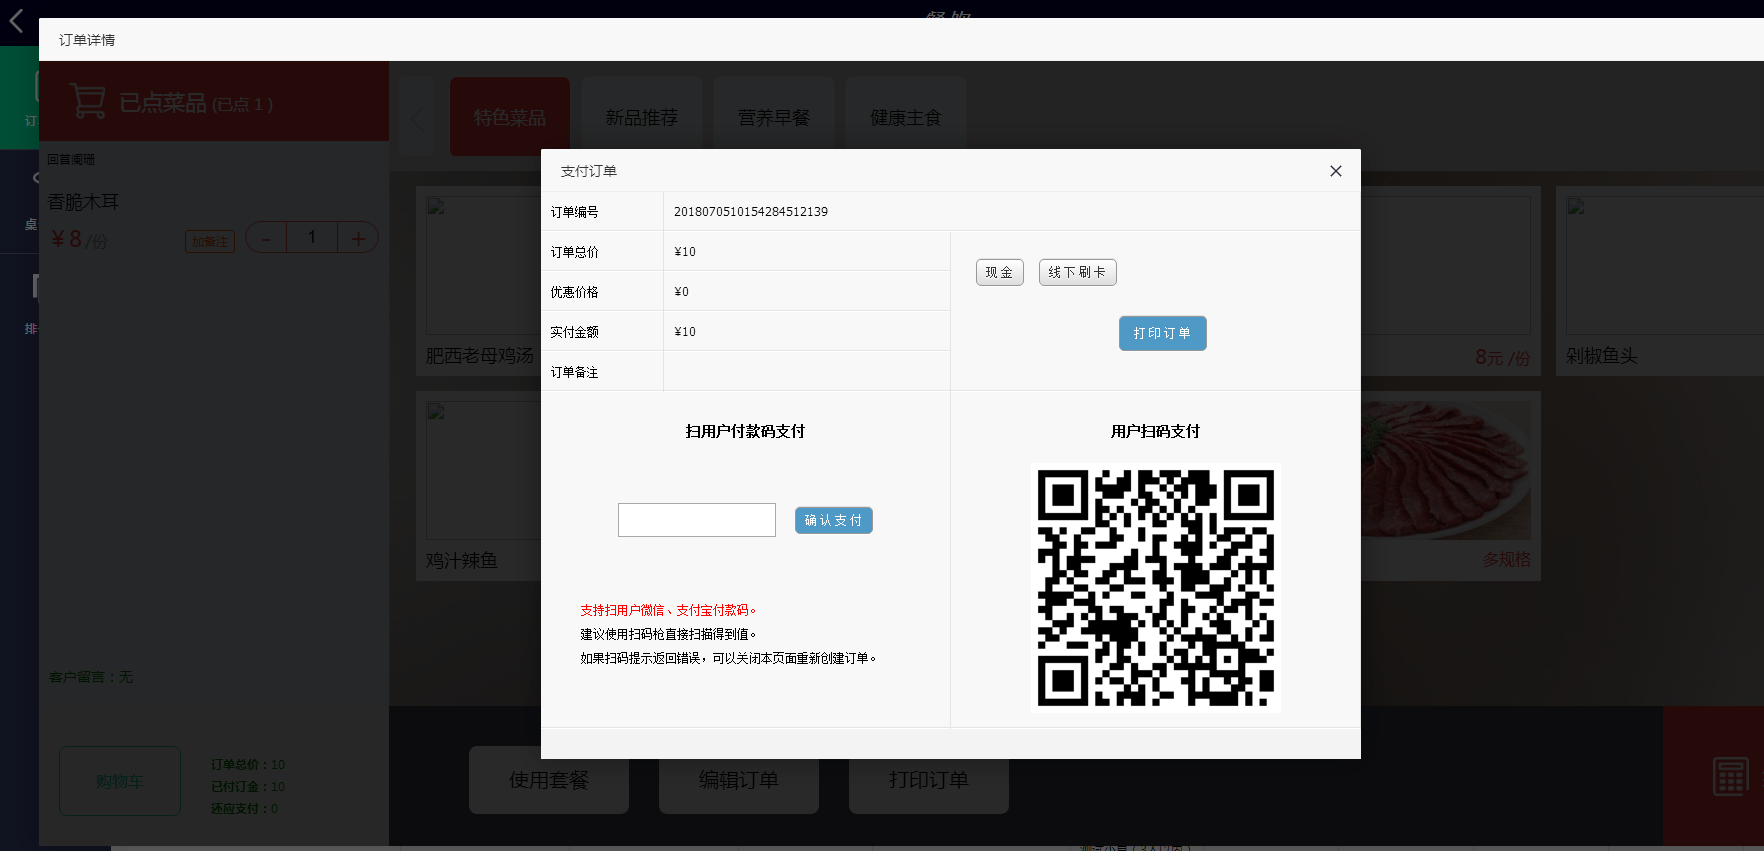1764x851 pixels.
Task: Click 用户扫码支付 heading
Action: [1155, 431]
